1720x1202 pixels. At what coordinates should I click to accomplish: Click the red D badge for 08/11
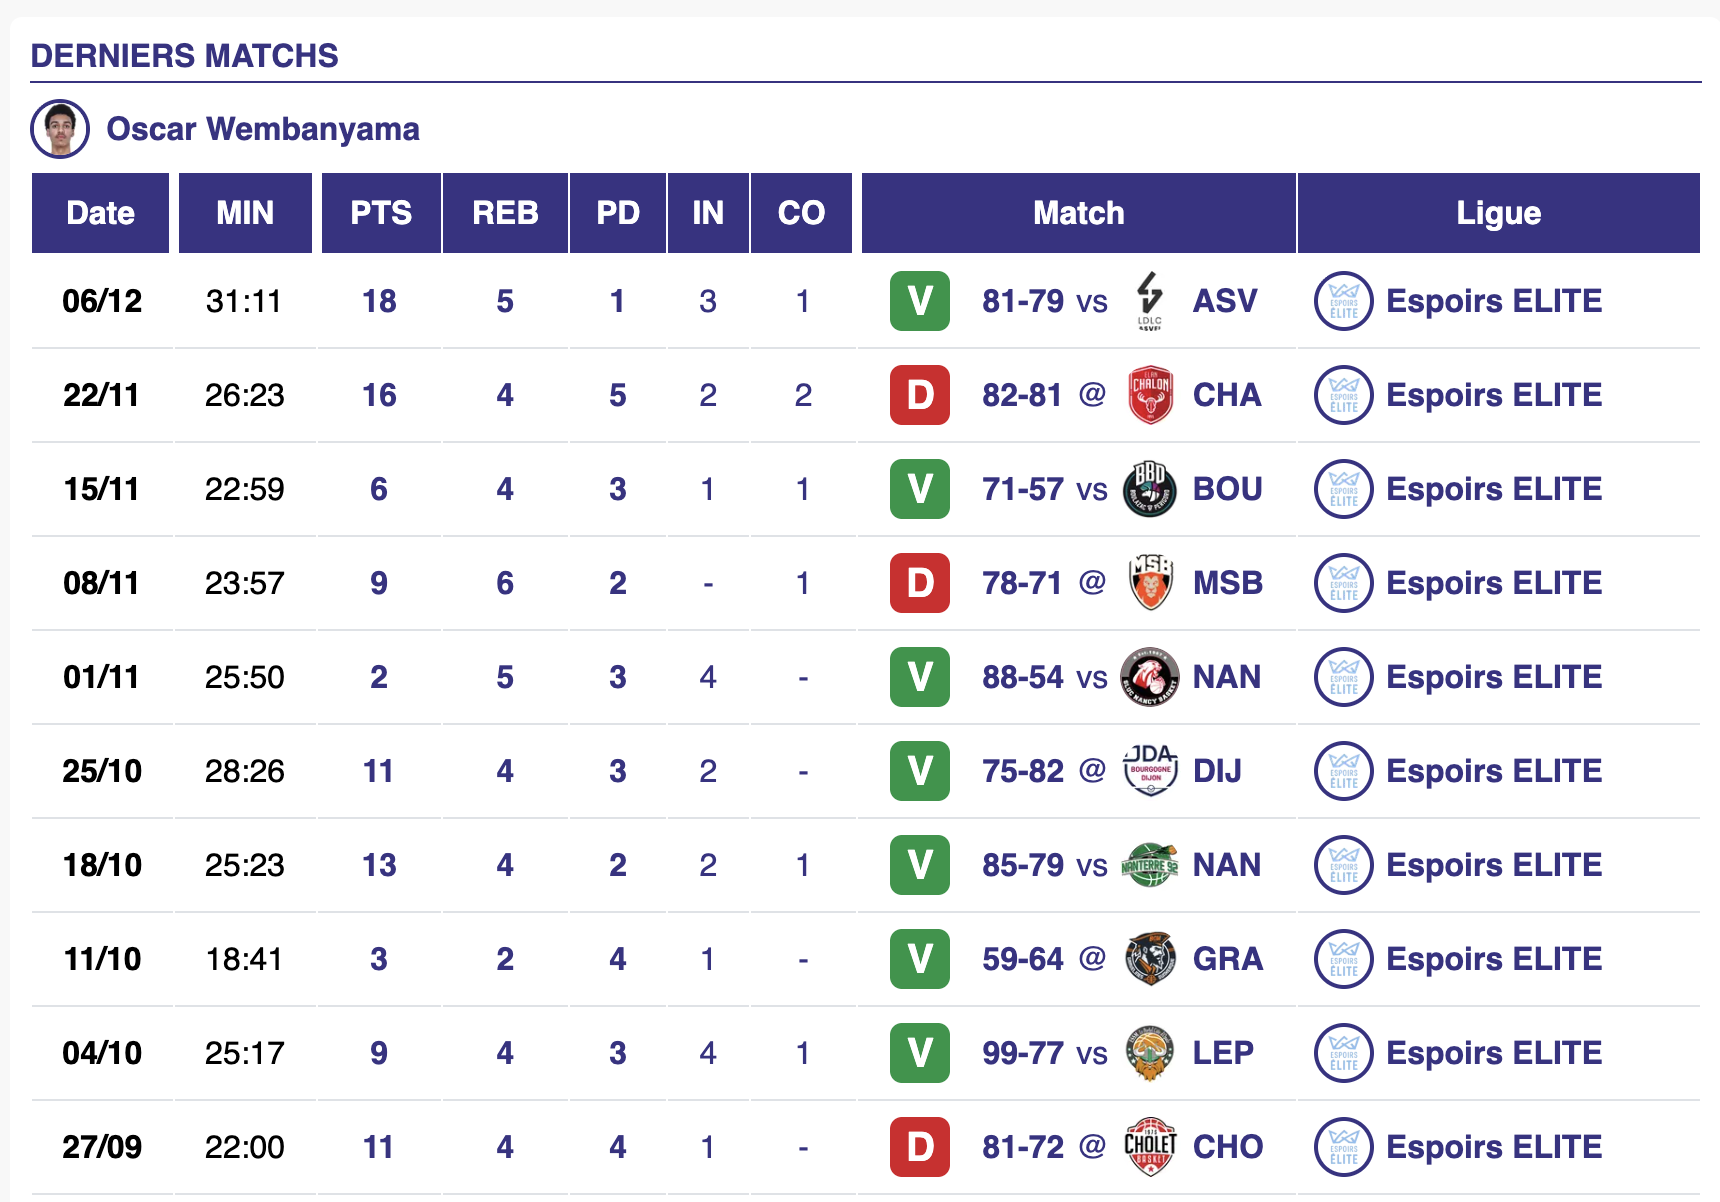point(920,583)
